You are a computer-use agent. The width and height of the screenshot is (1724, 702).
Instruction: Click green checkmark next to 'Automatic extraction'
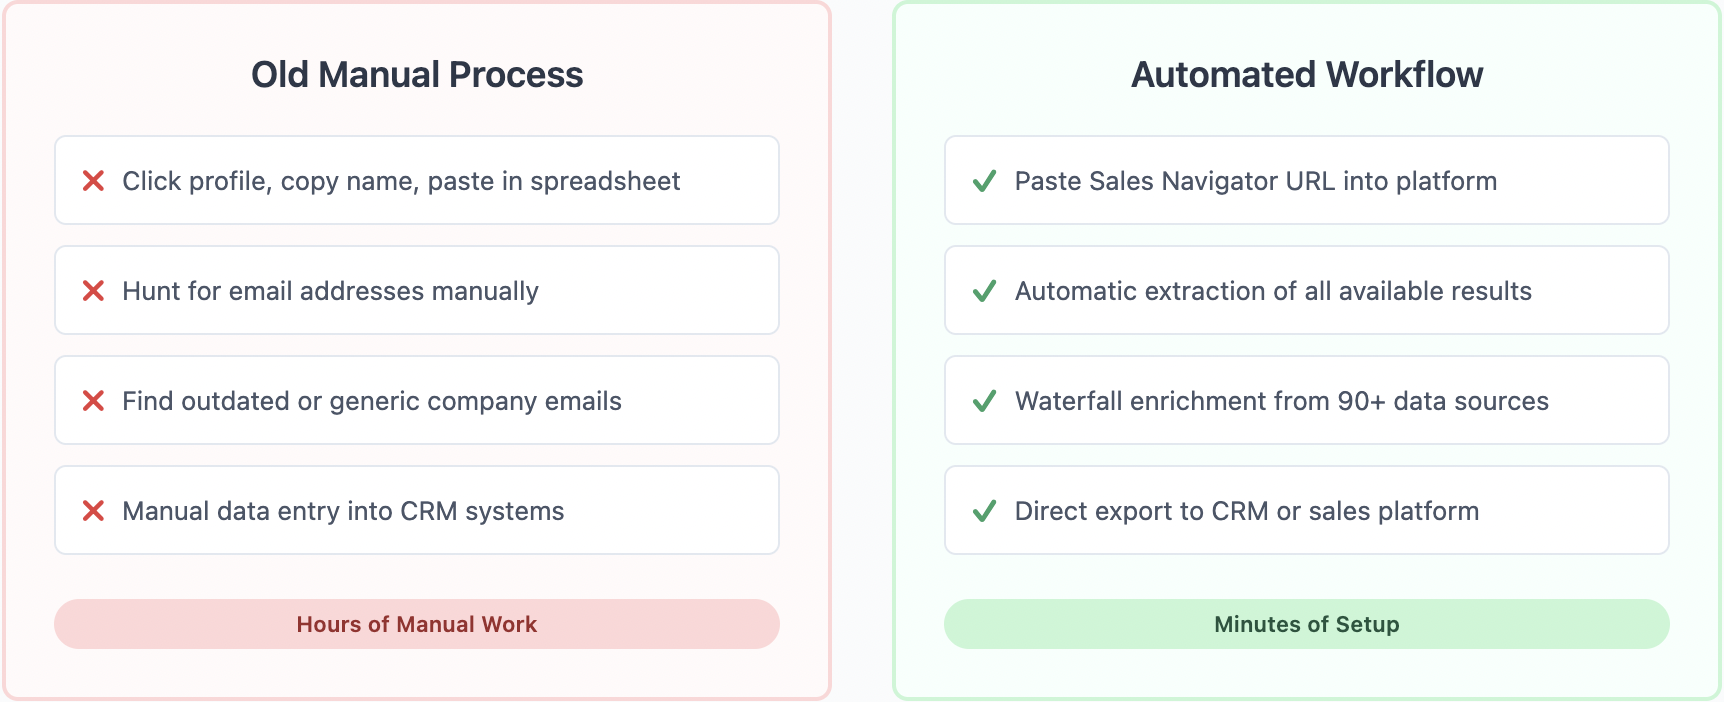point(984,291)
